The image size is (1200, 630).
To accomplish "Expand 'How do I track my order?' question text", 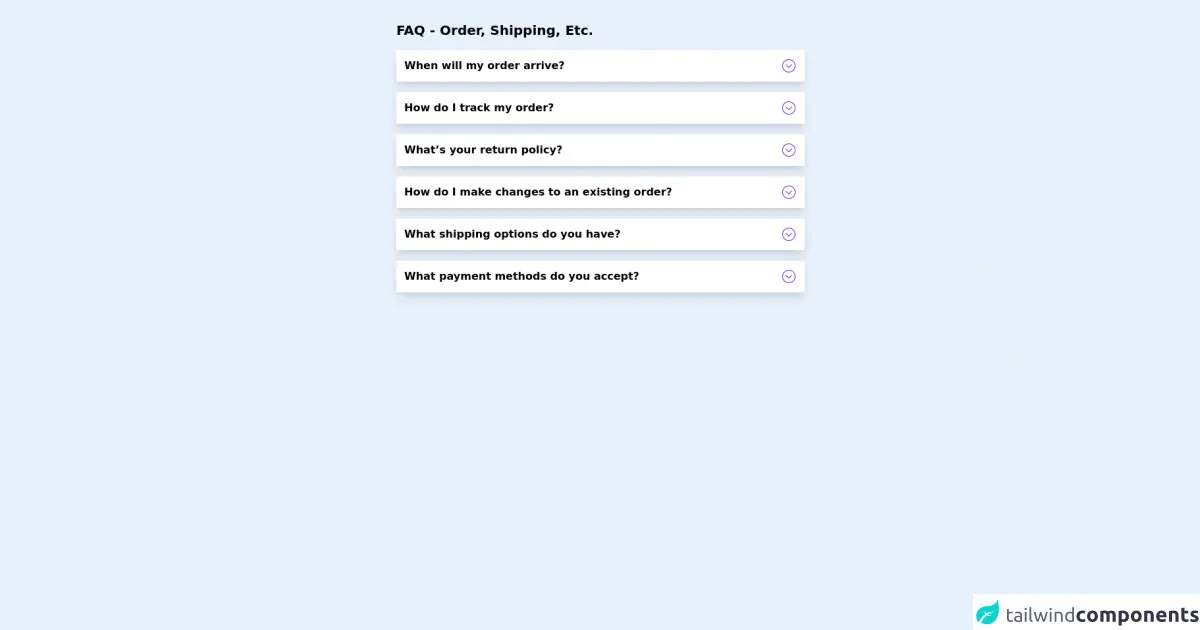I will (x=479, y=108).
